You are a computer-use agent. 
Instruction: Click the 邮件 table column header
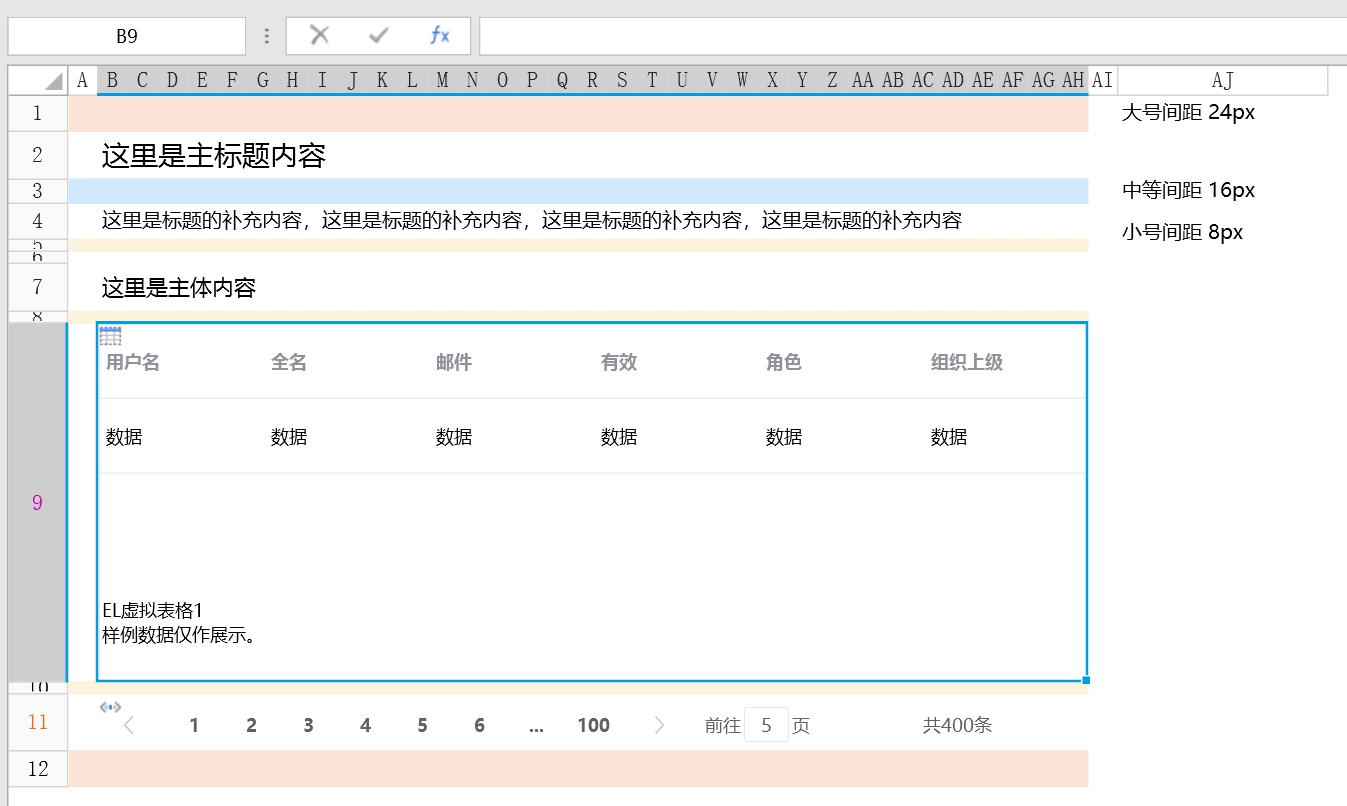coord(454,362)
